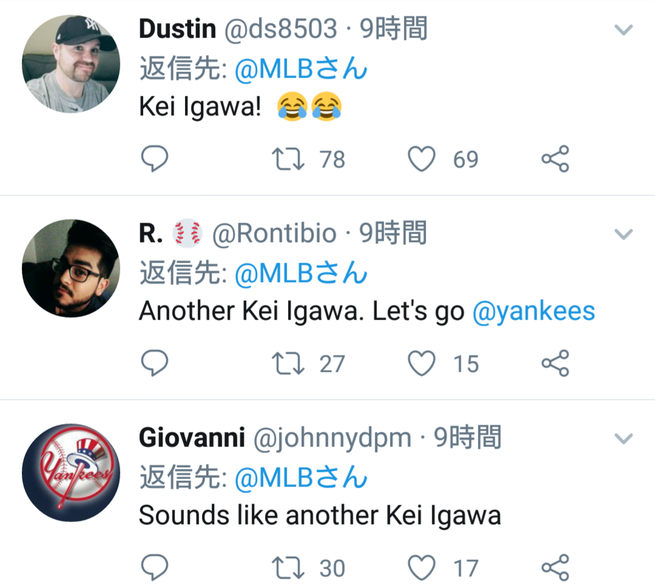The image size is (655, 587).
Task: Open the dropdown menu on Dustin's tweet
Action: tap(623, 30)
